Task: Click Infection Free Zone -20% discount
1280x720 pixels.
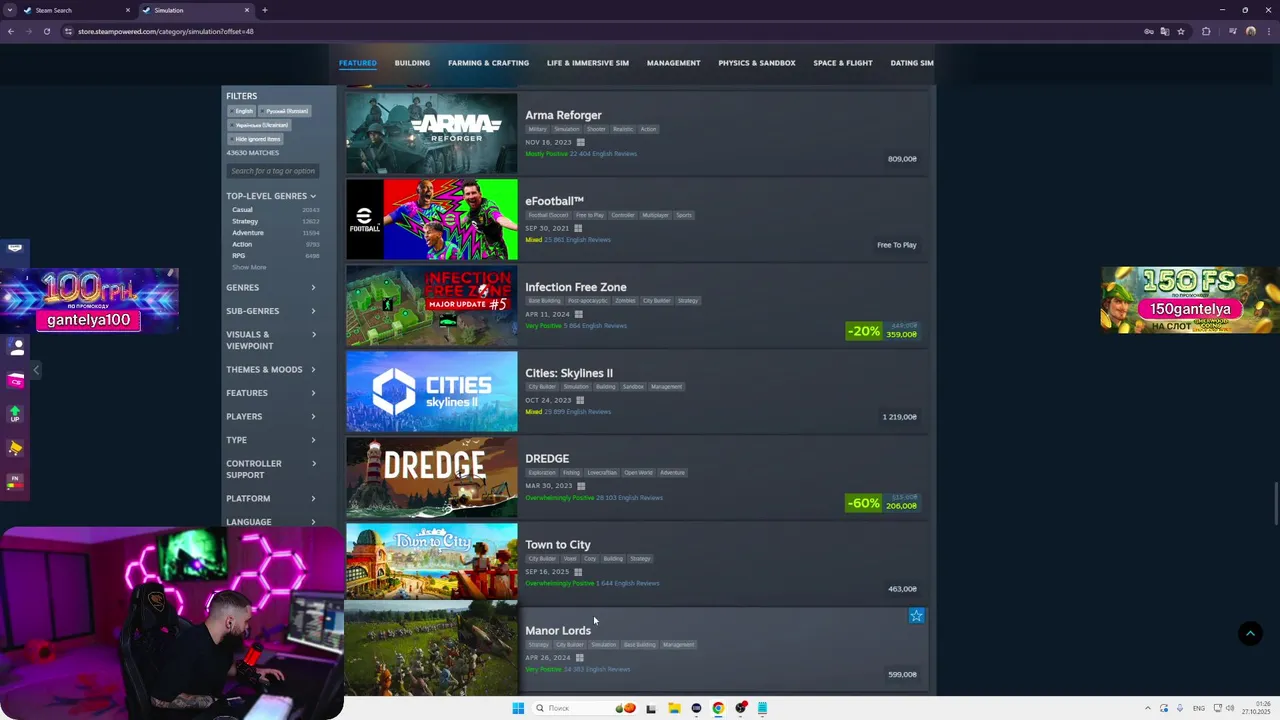Action: (x=882, y=330)
